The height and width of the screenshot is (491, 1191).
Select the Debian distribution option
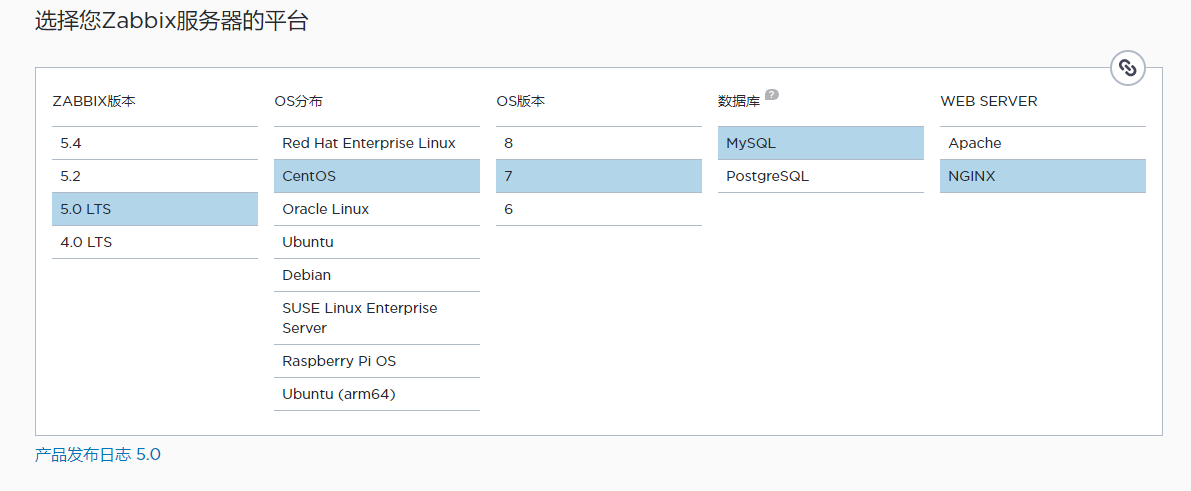tap(377, 275)
